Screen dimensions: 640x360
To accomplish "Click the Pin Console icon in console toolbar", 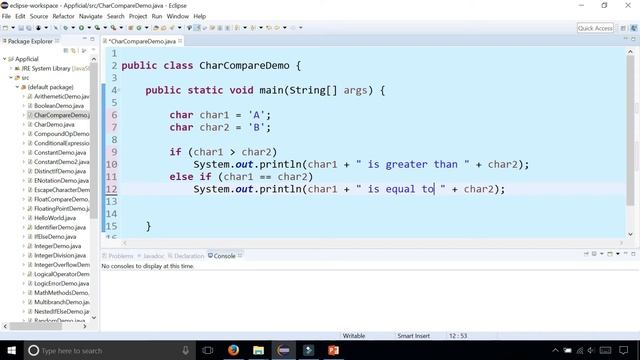I will tap(587, 254).
